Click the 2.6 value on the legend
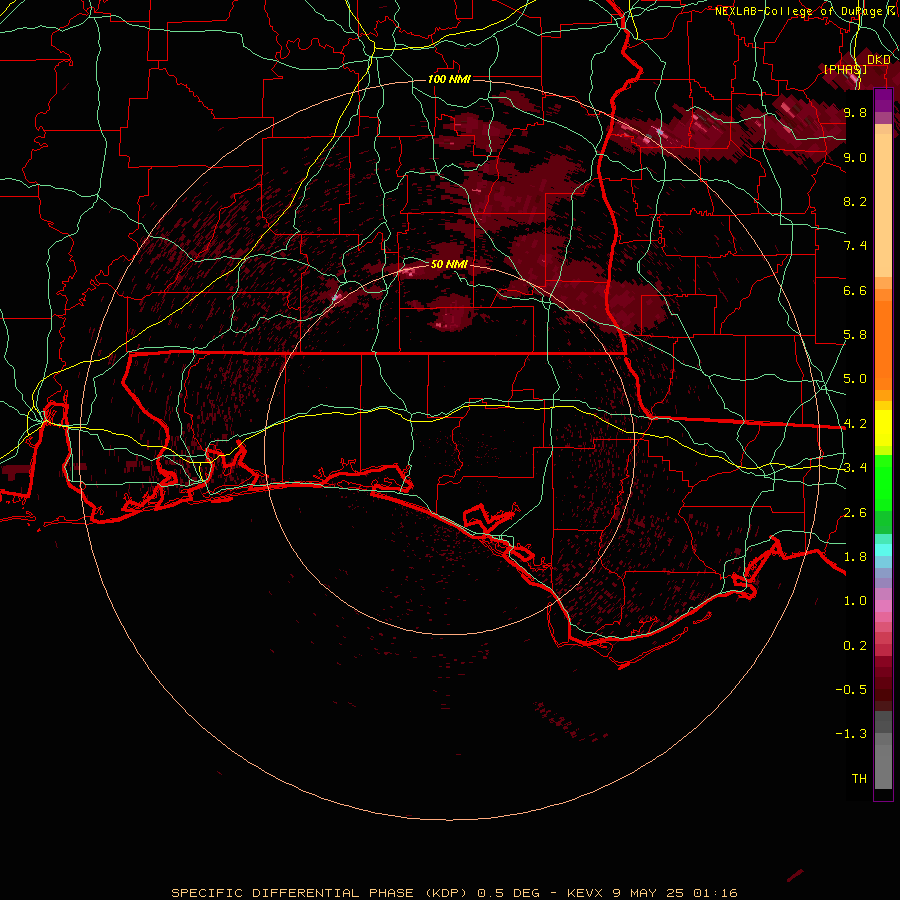The width and height of the screenshot is (900, 900). click(x=855, y=513)
